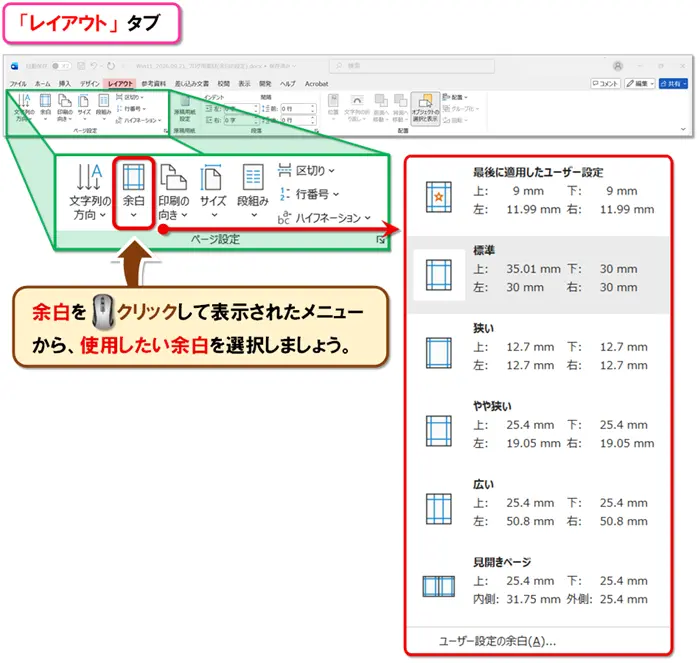This screenshot has width=700, height=663.
Task: Expand the グループ化 group dropdown
Action: 461,108
